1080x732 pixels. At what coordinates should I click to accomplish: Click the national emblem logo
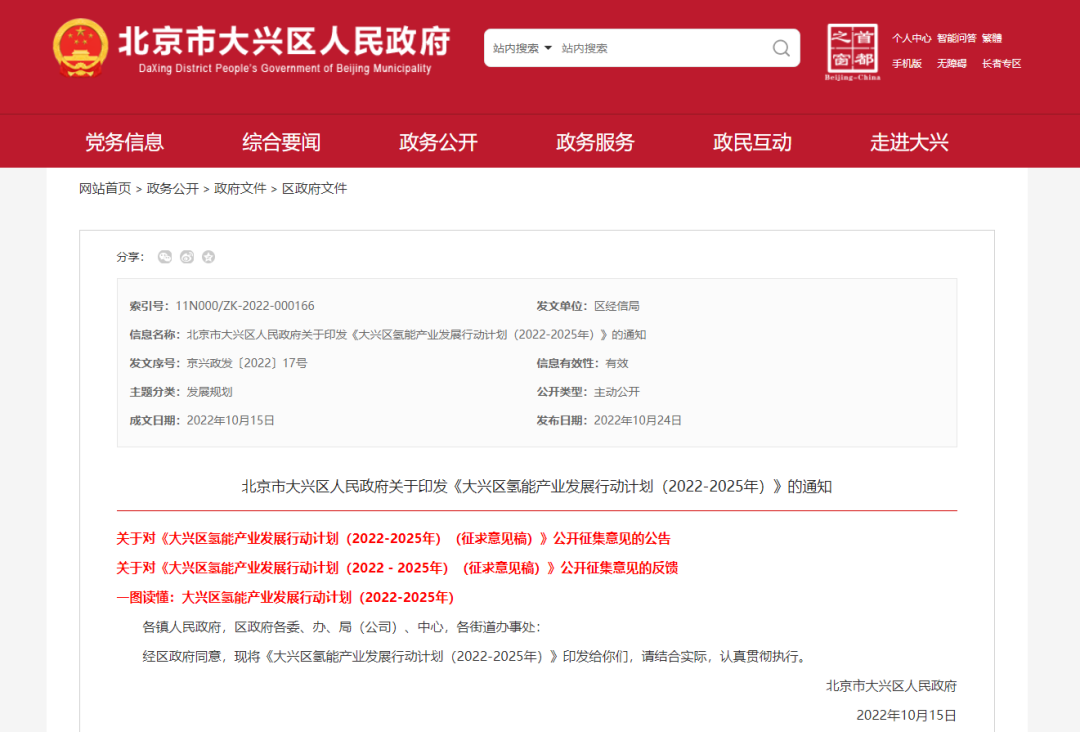(x=81, y=47)
